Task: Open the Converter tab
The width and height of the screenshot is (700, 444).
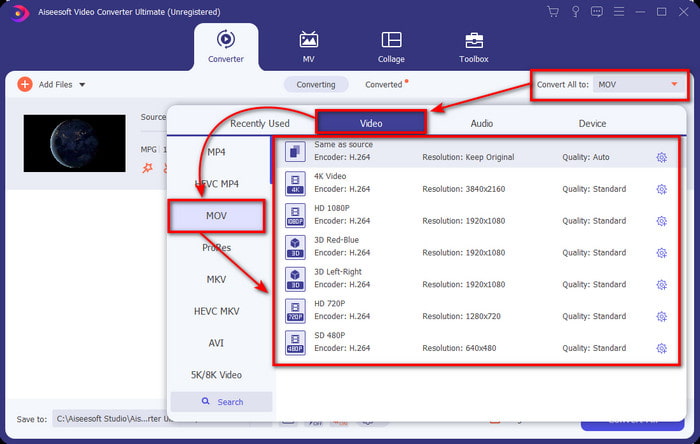Action: tap(226, 47)
